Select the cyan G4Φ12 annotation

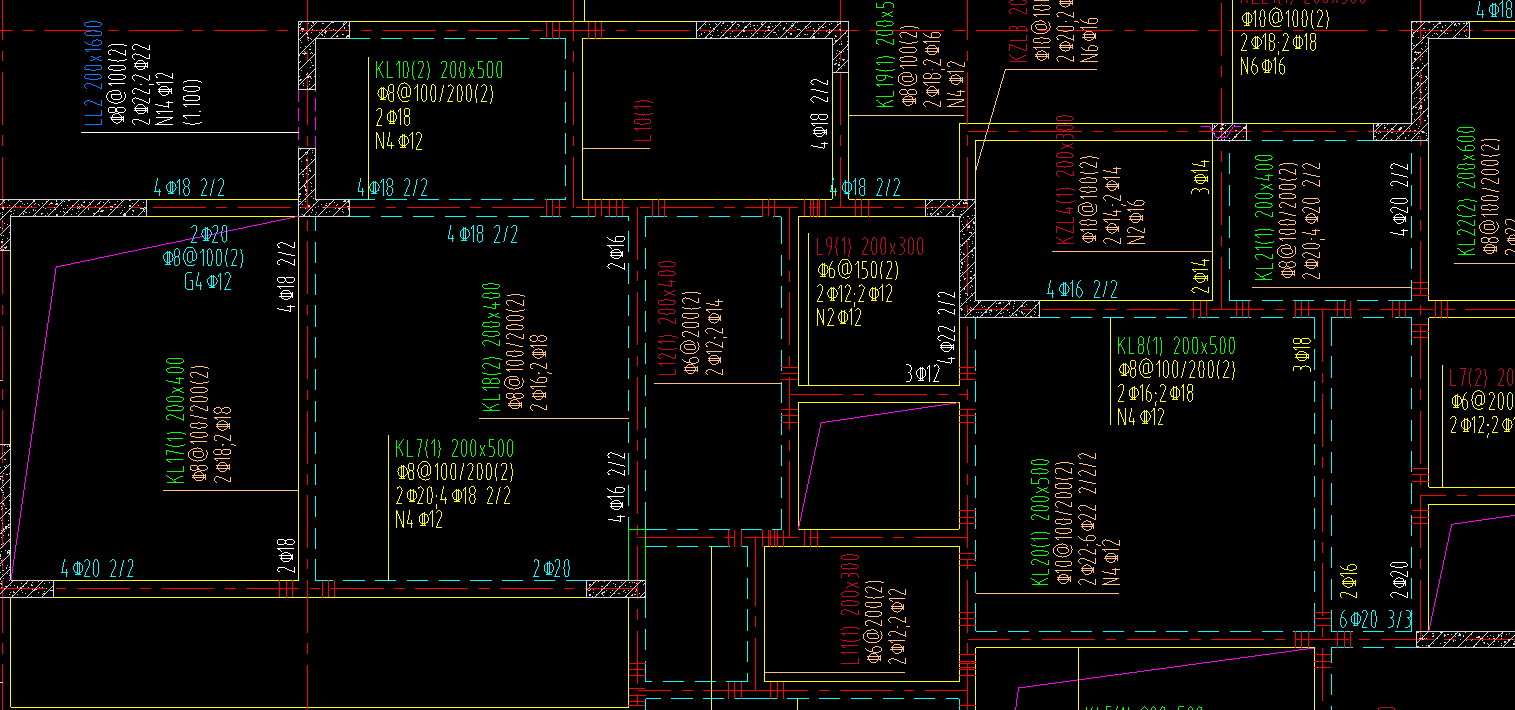(208, 283)
